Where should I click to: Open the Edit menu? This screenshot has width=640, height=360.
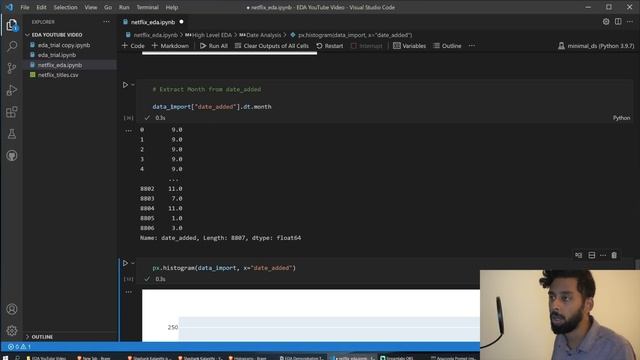pos(41,7)
